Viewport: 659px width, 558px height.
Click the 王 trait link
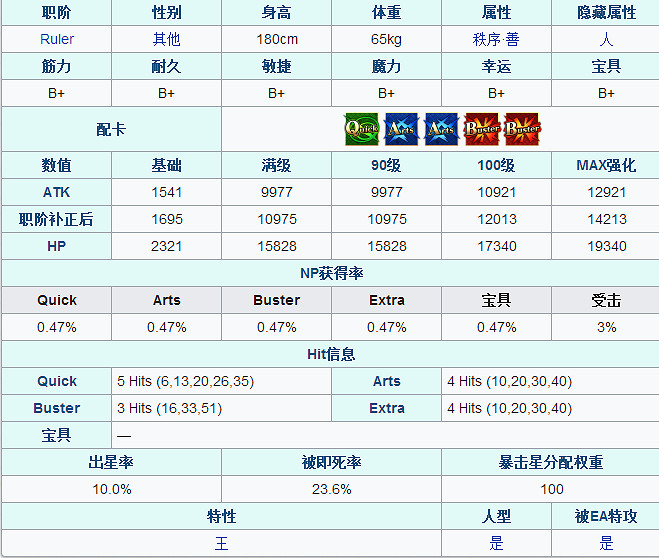coord(221,543)
